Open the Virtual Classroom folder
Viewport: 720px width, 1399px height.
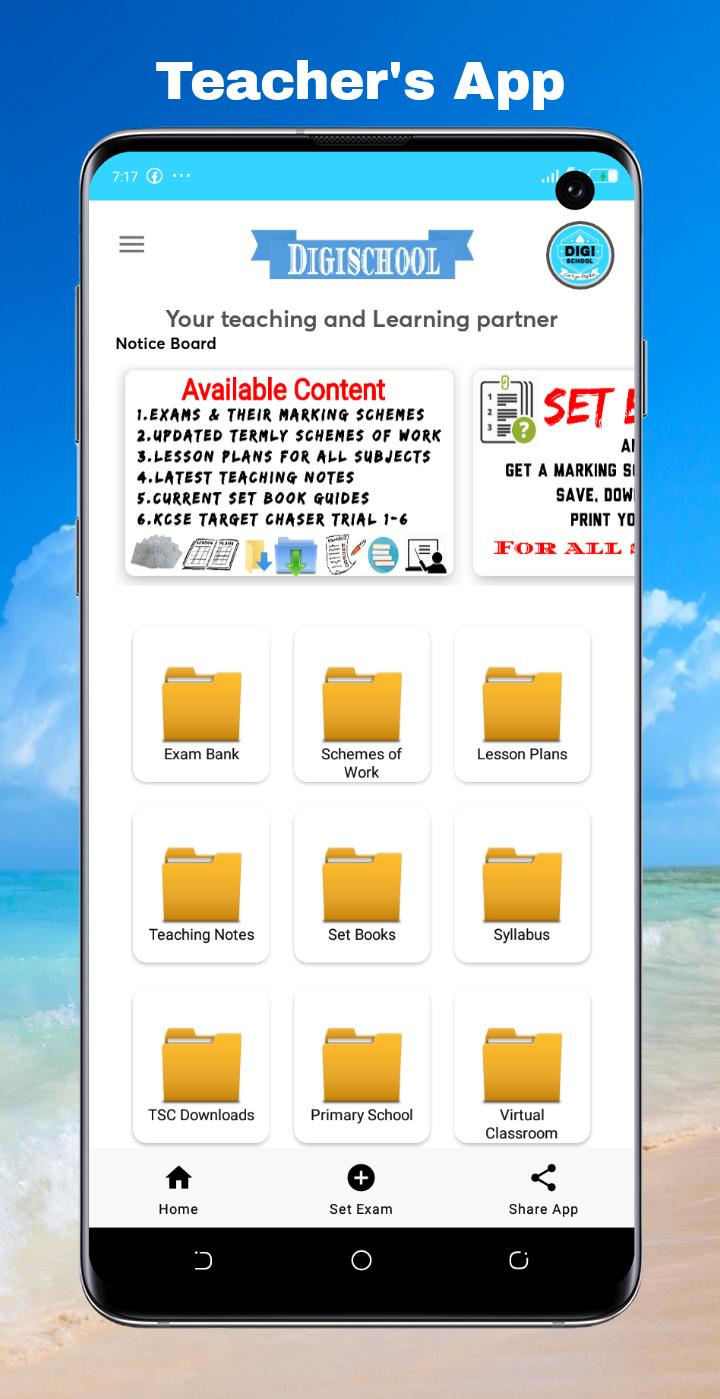pyautogui.click(x=521, y=1065)
